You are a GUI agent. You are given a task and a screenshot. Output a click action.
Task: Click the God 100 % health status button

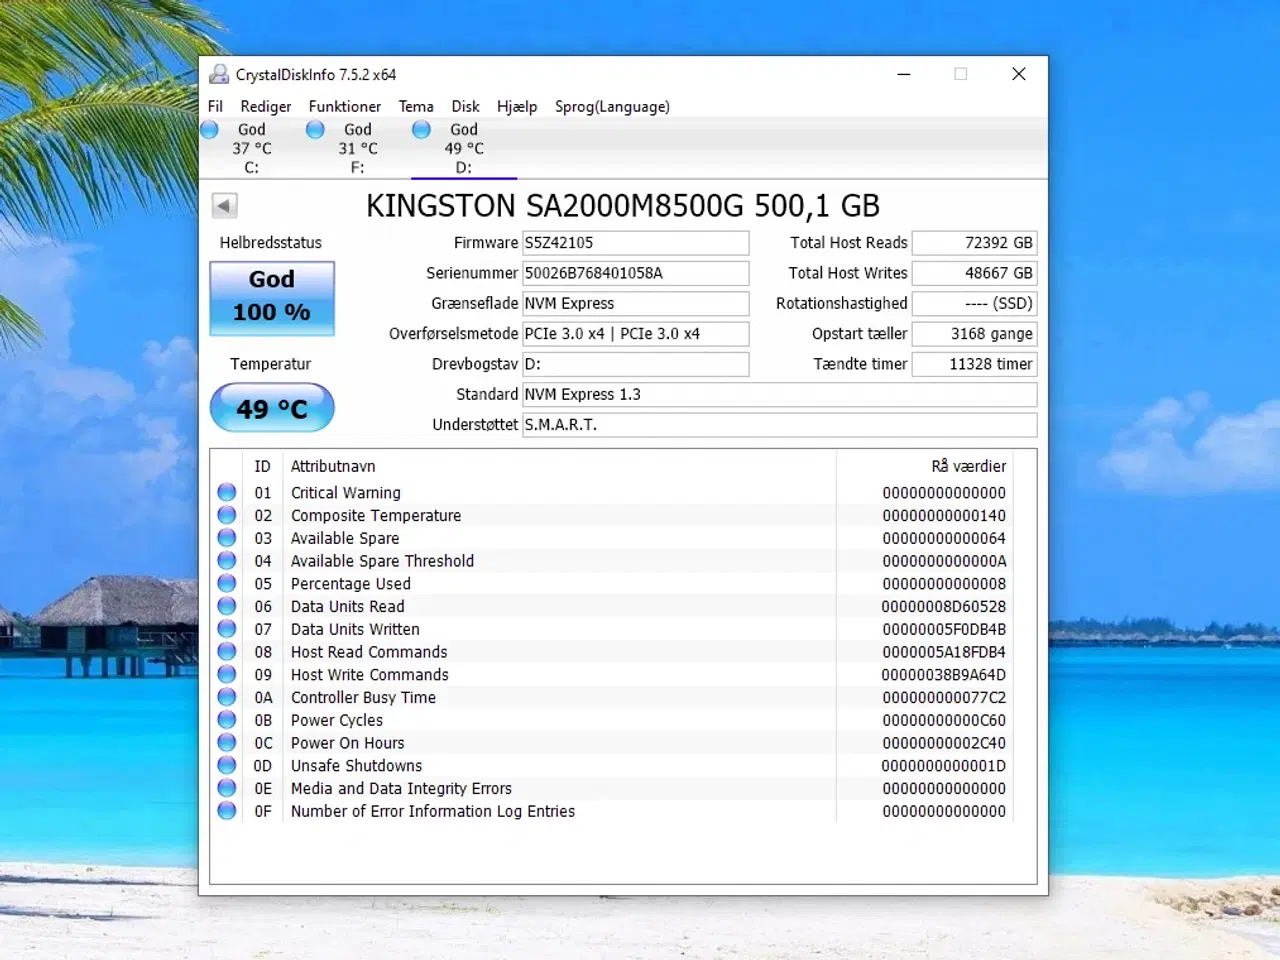pos(272,298)
